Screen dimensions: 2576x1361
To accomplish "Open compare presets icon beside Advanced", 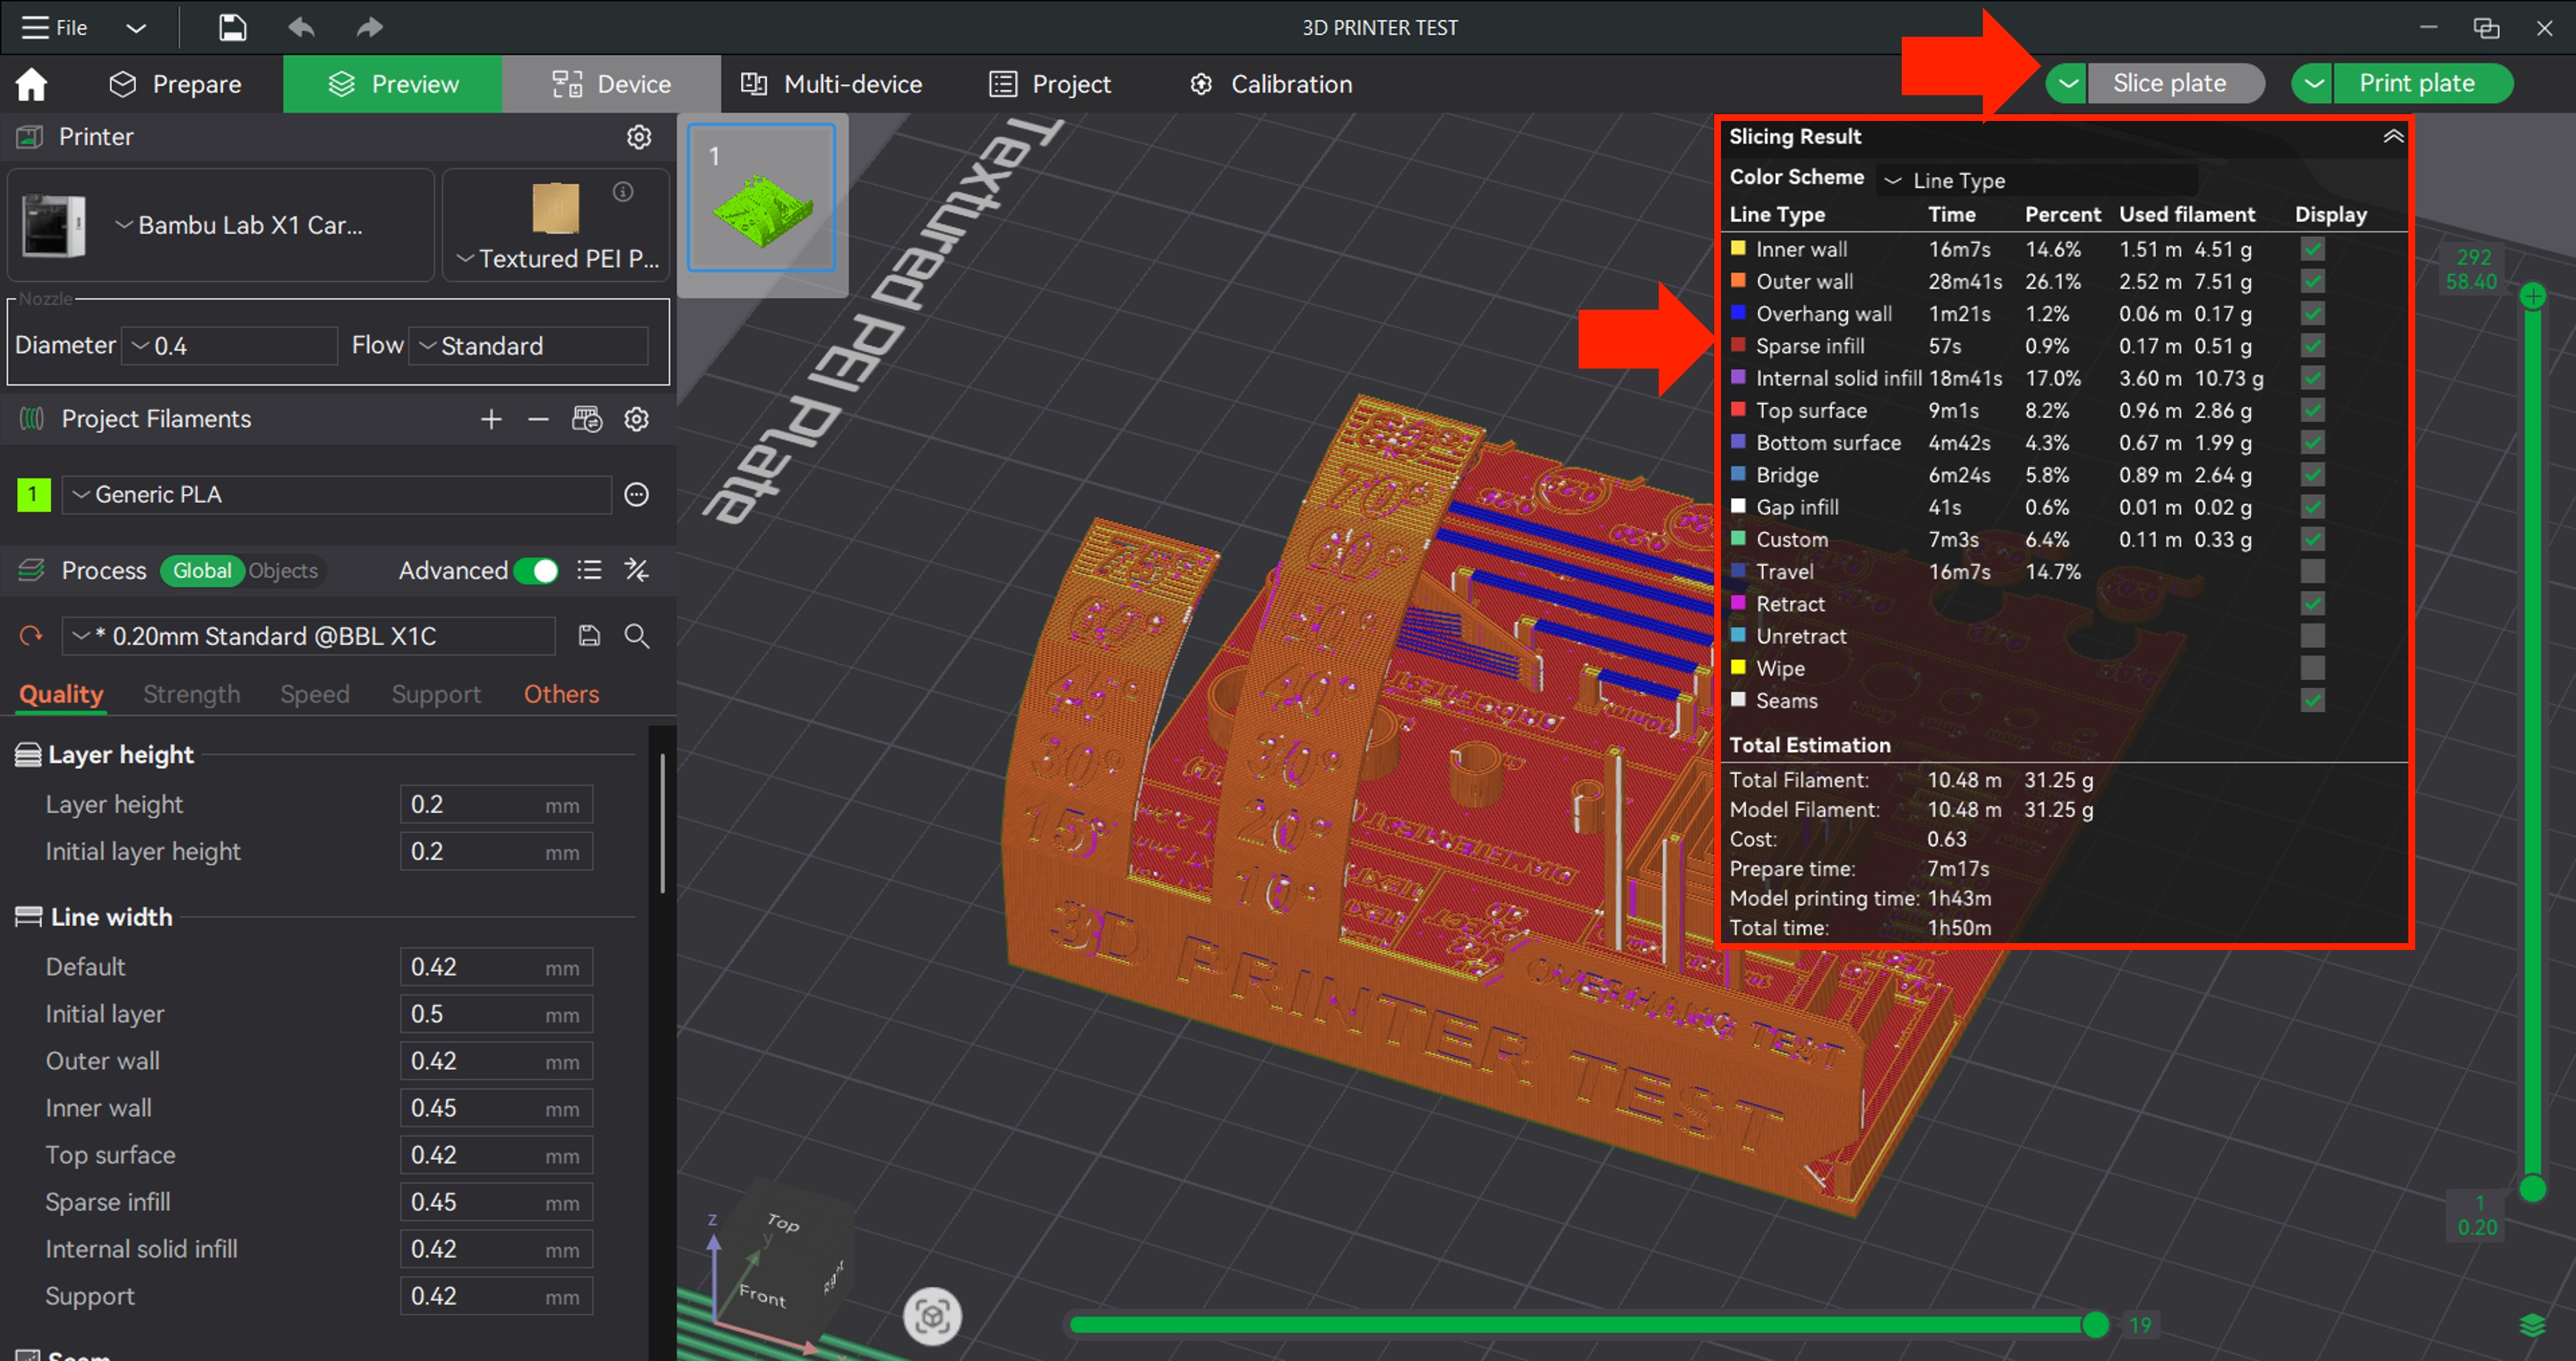I will click(x=637, y=570).
